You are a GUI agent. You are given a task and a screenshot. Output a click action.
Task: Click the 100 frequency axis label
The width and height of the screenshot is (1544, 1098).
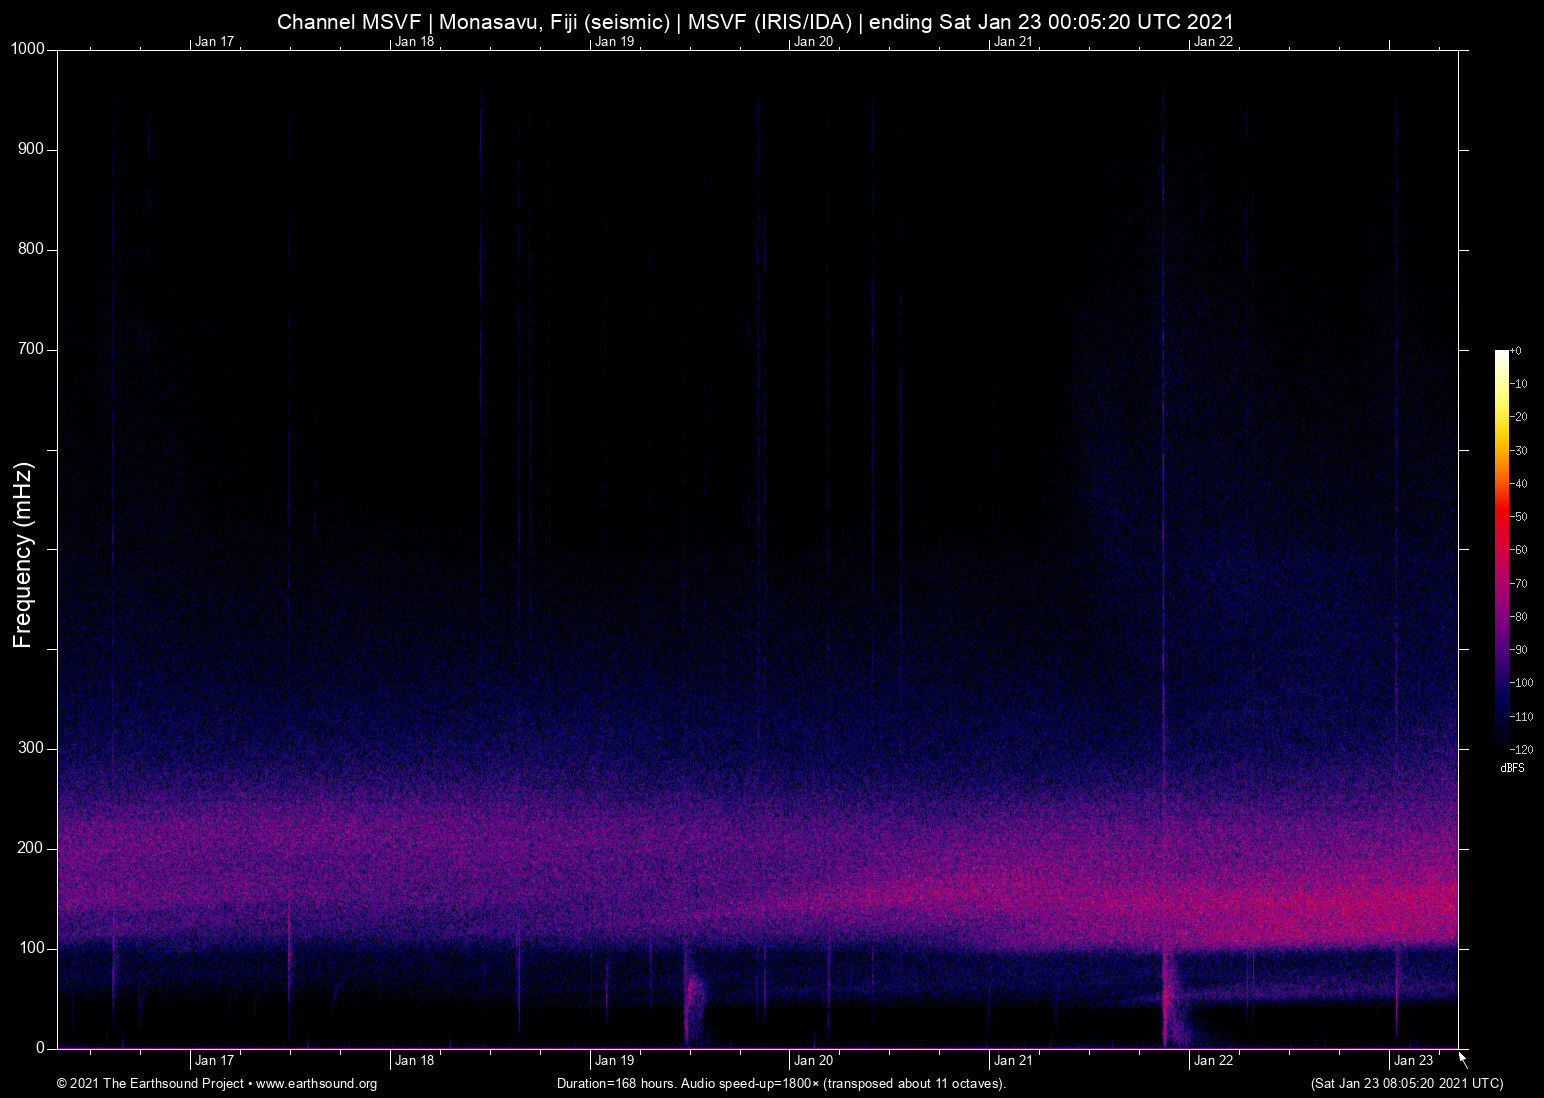point(31,948)
